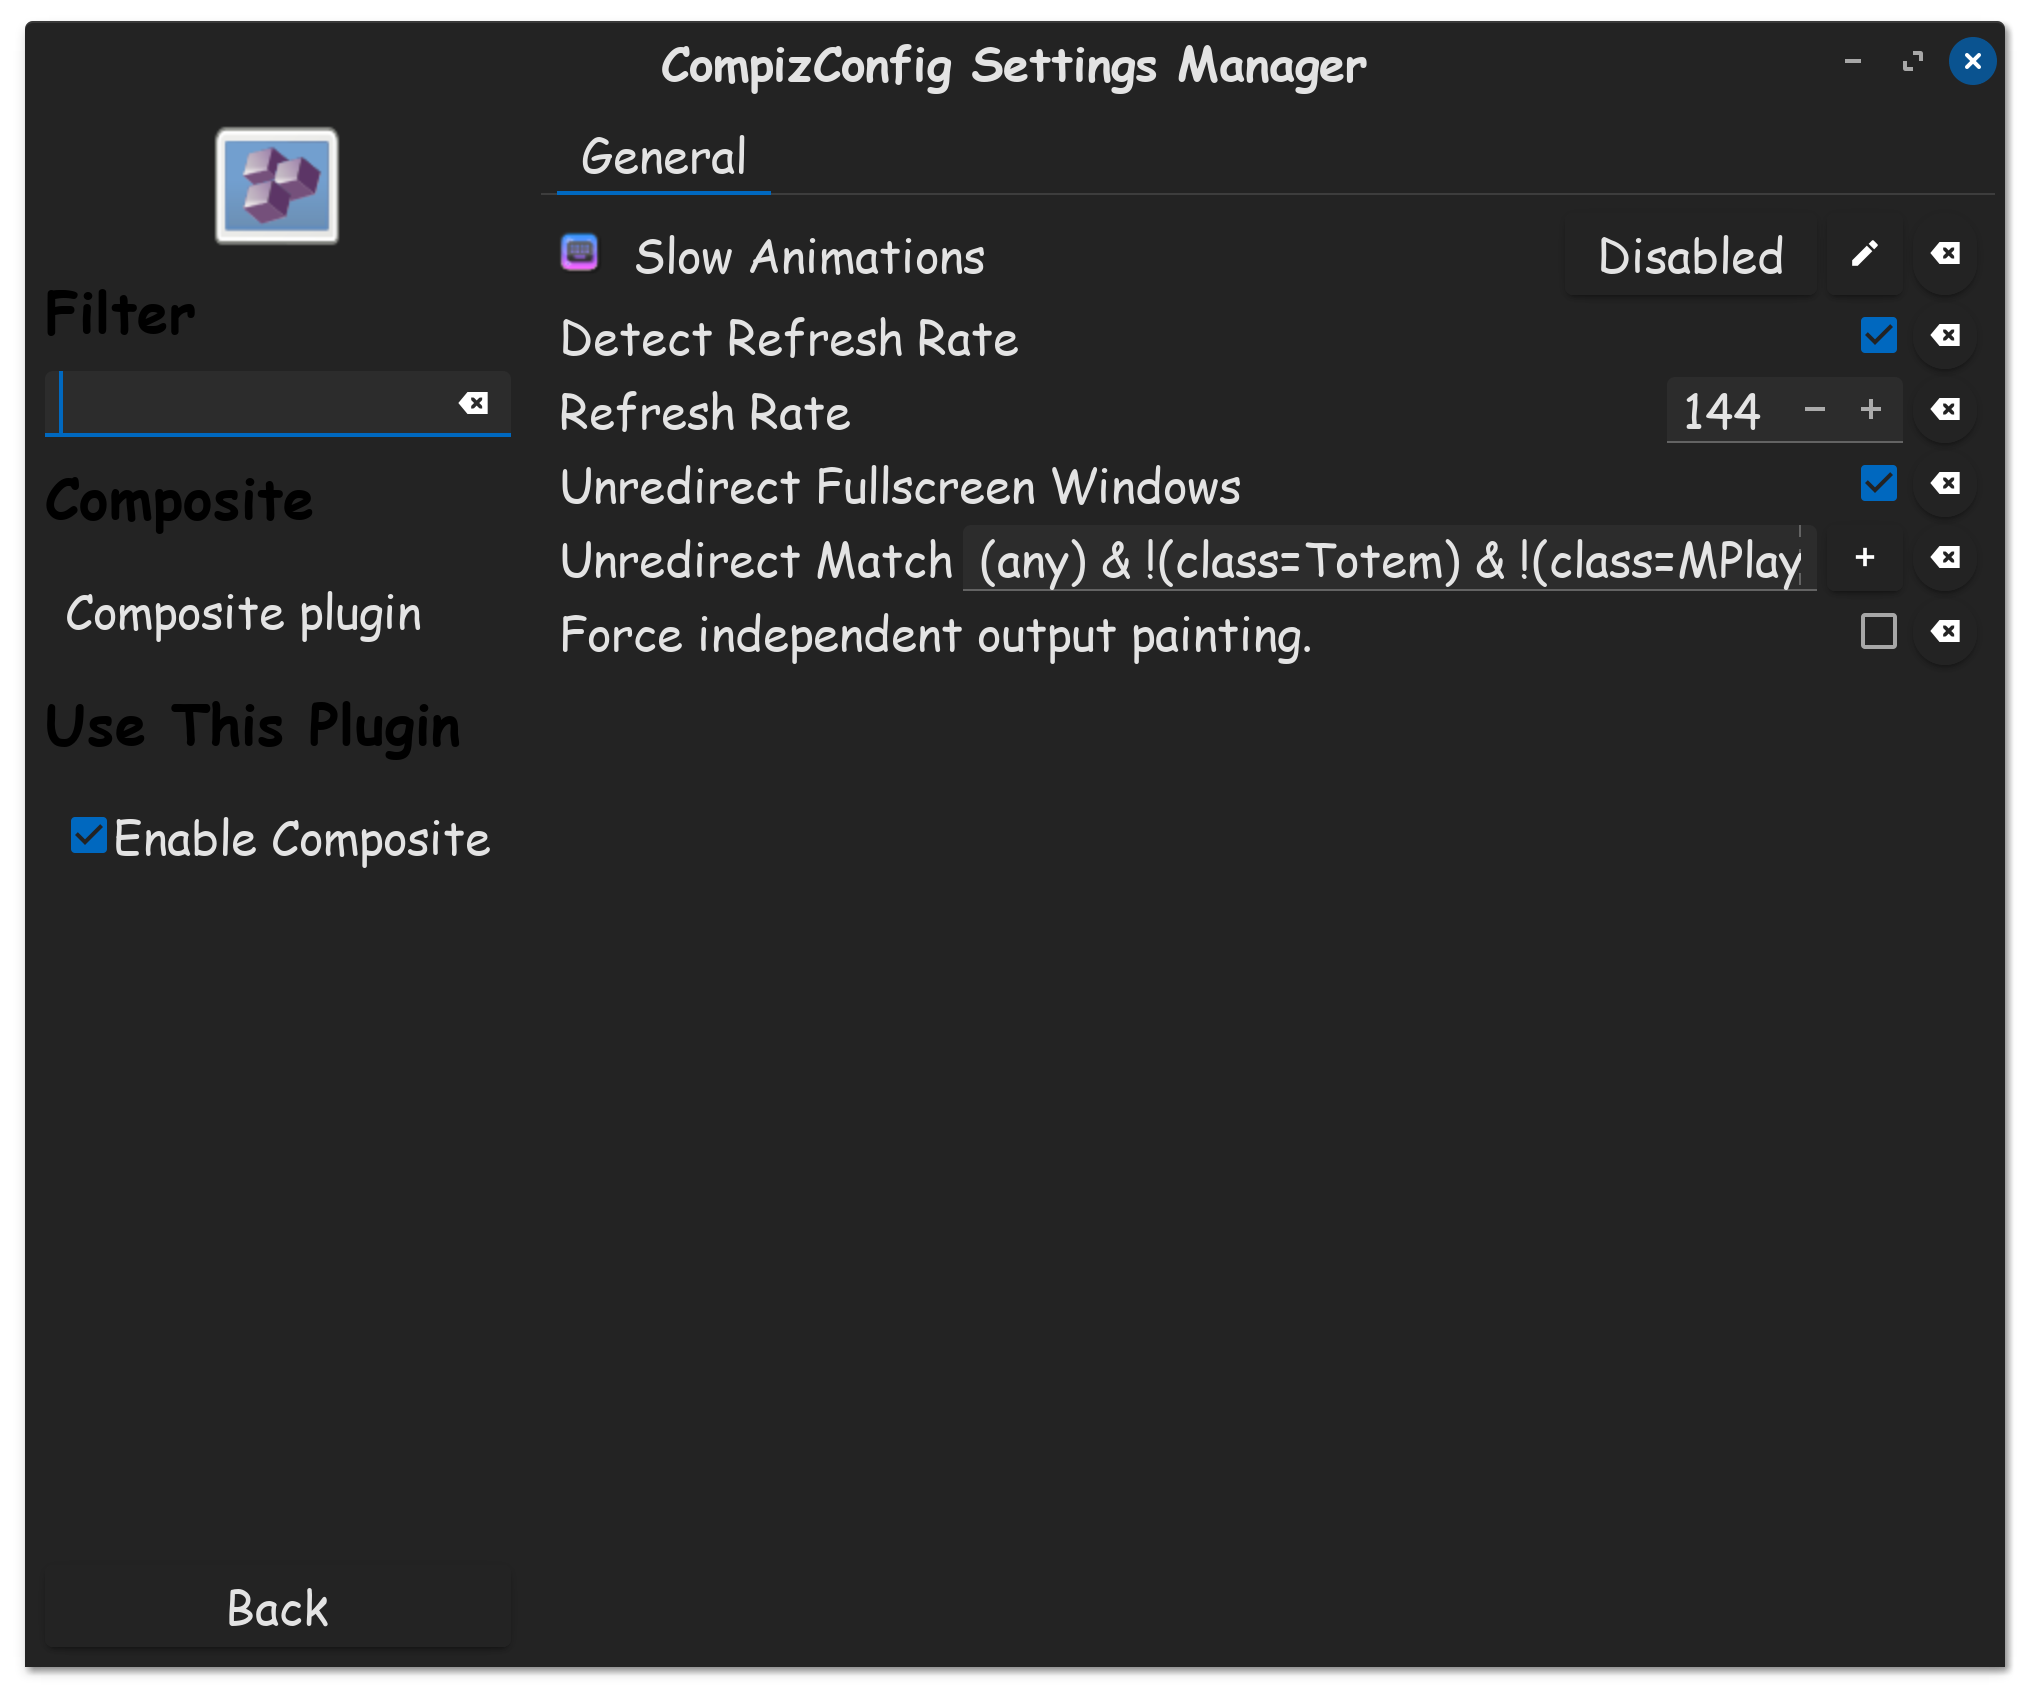Reset Slow Animations to default
Viewport: 2034px width, 1698px height.
pos(1945,255)
